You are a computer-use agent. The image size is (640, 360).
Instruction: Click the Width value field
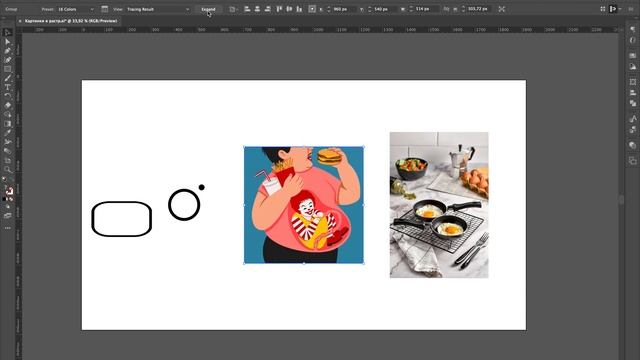(426, 9)
